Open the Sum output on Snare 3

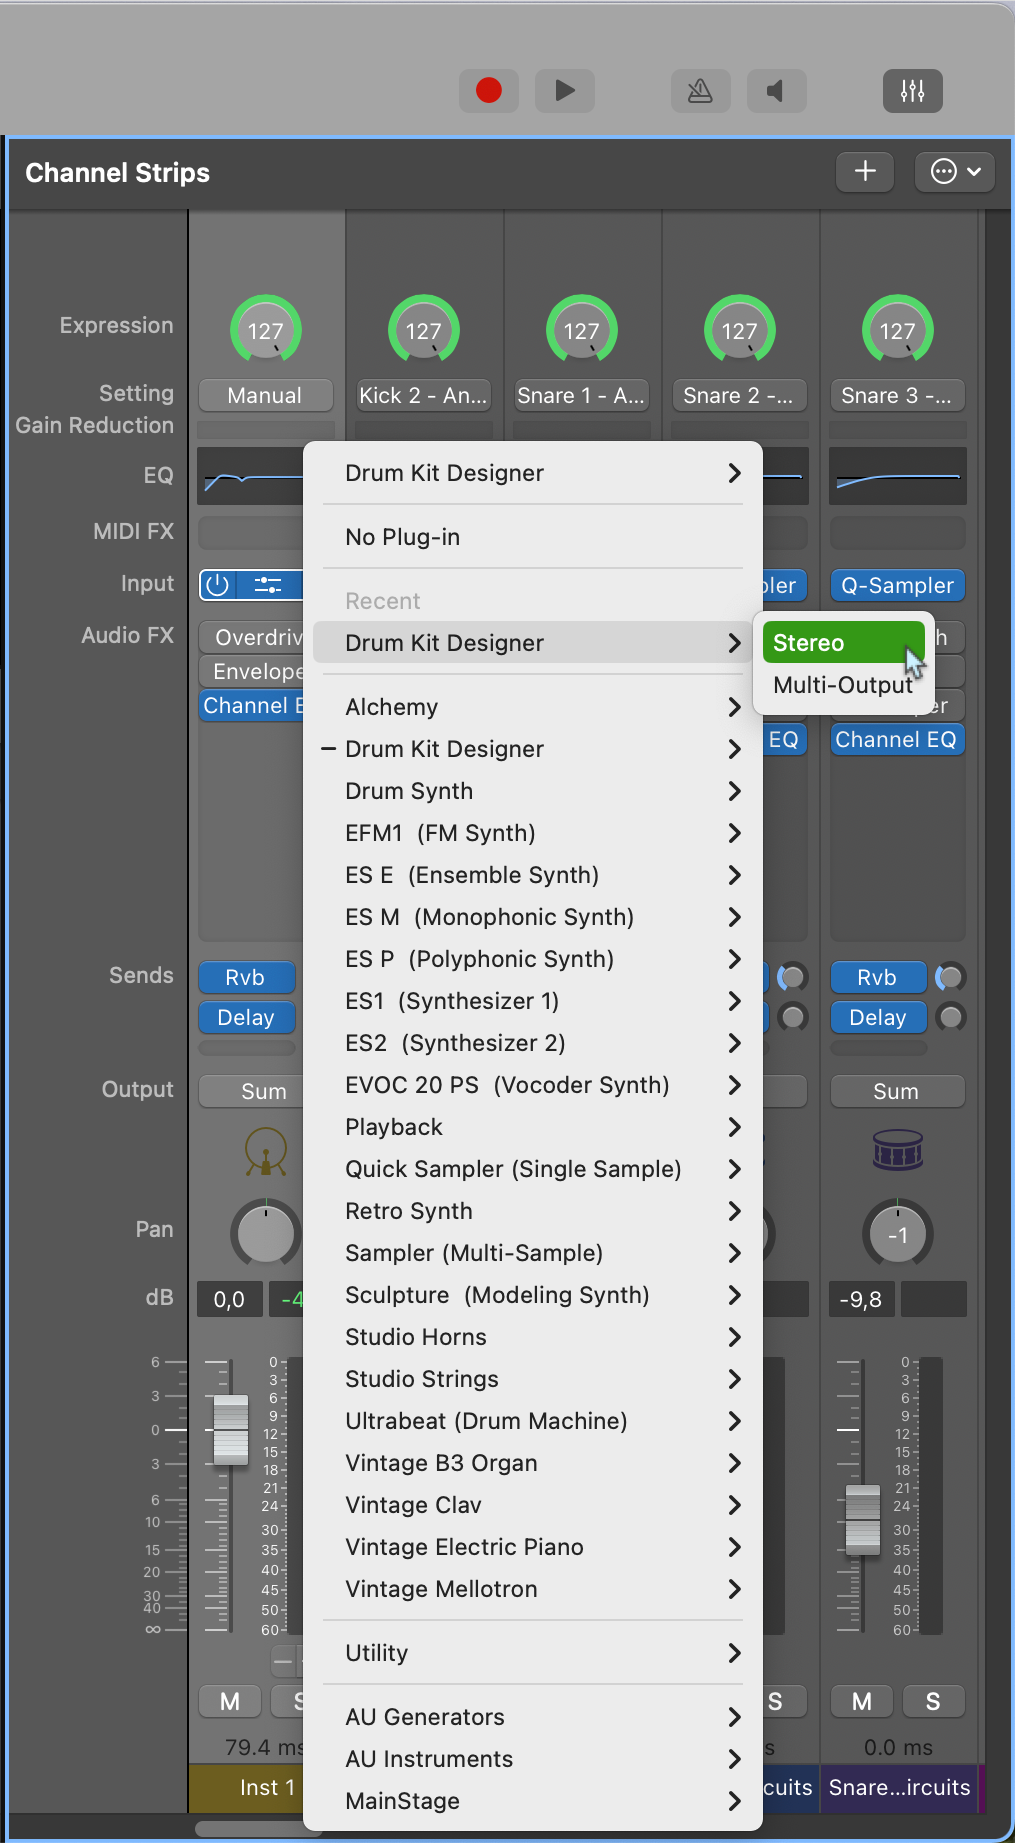point(897,1091)
